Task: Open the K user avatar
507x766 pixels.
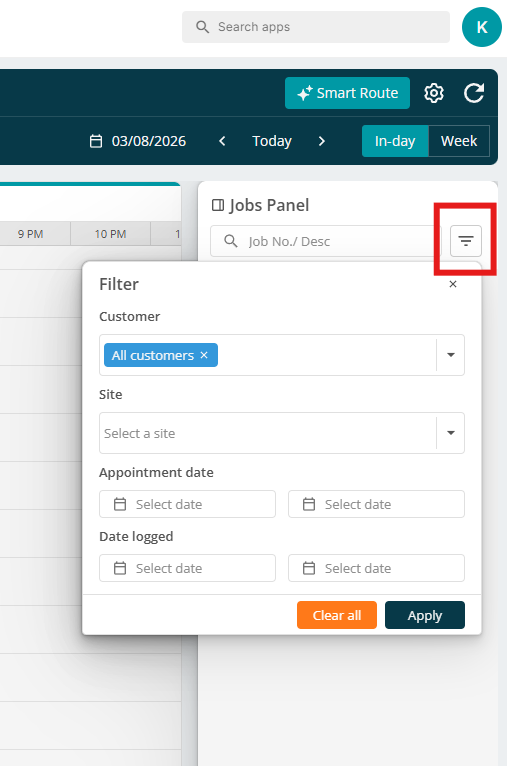Action: [482, 27]
